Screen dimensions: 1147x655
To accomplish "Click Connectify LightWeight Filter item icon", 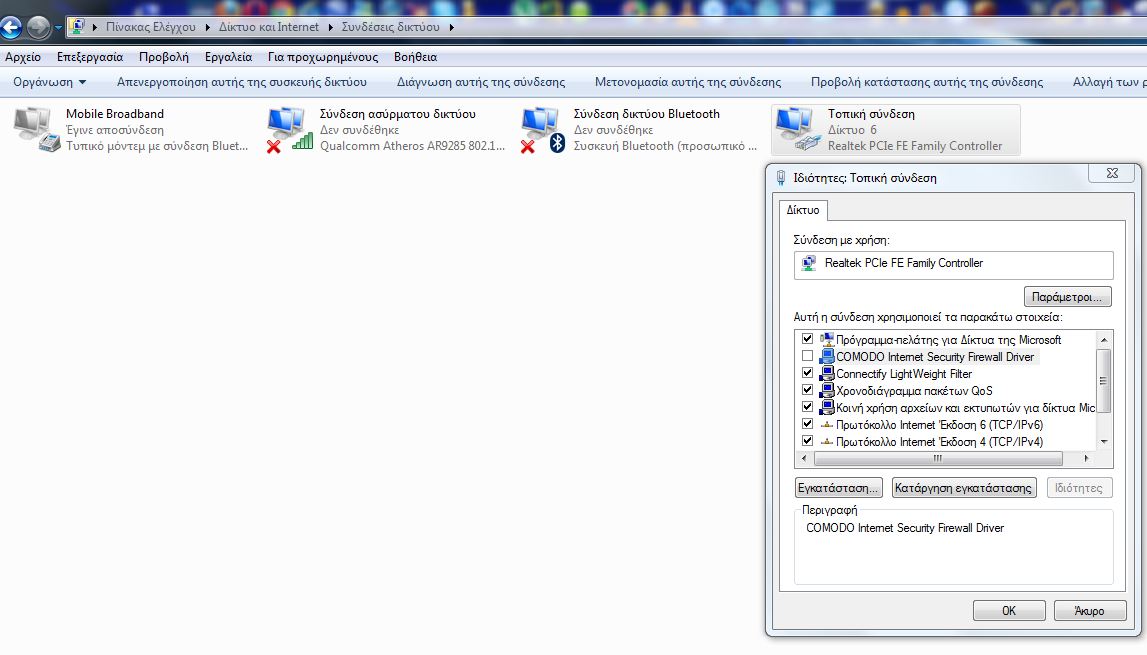I will [x=827, y=373].
